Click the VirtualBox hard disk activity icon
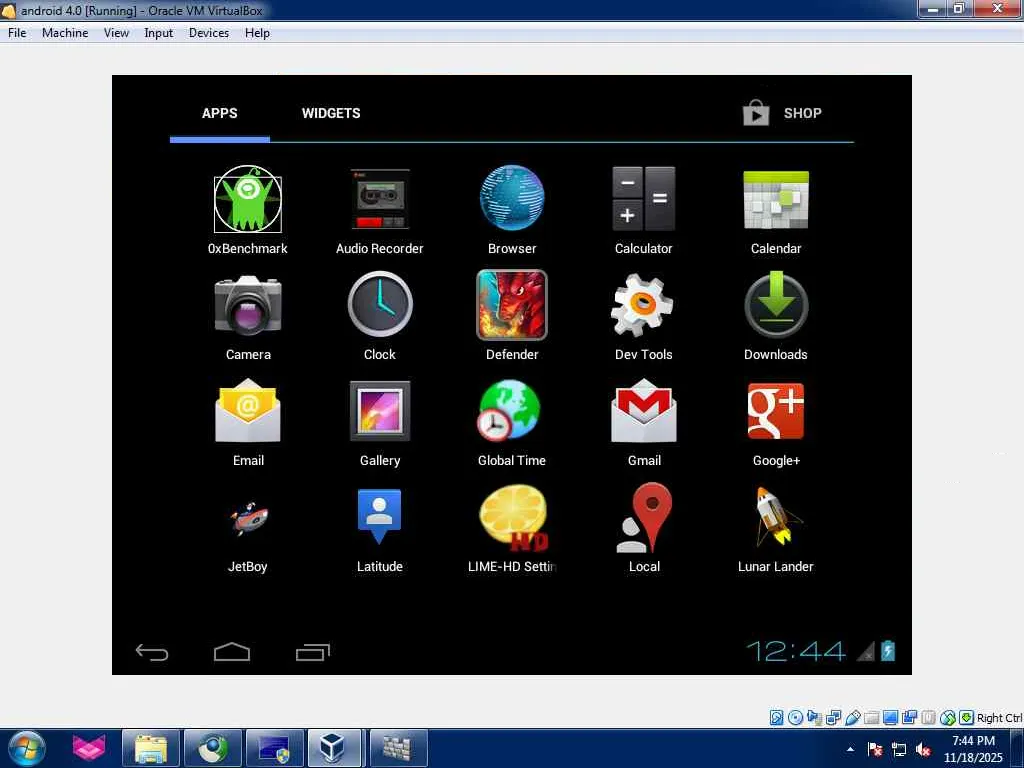The image size is (1024, 768). (x=776, y=718)
